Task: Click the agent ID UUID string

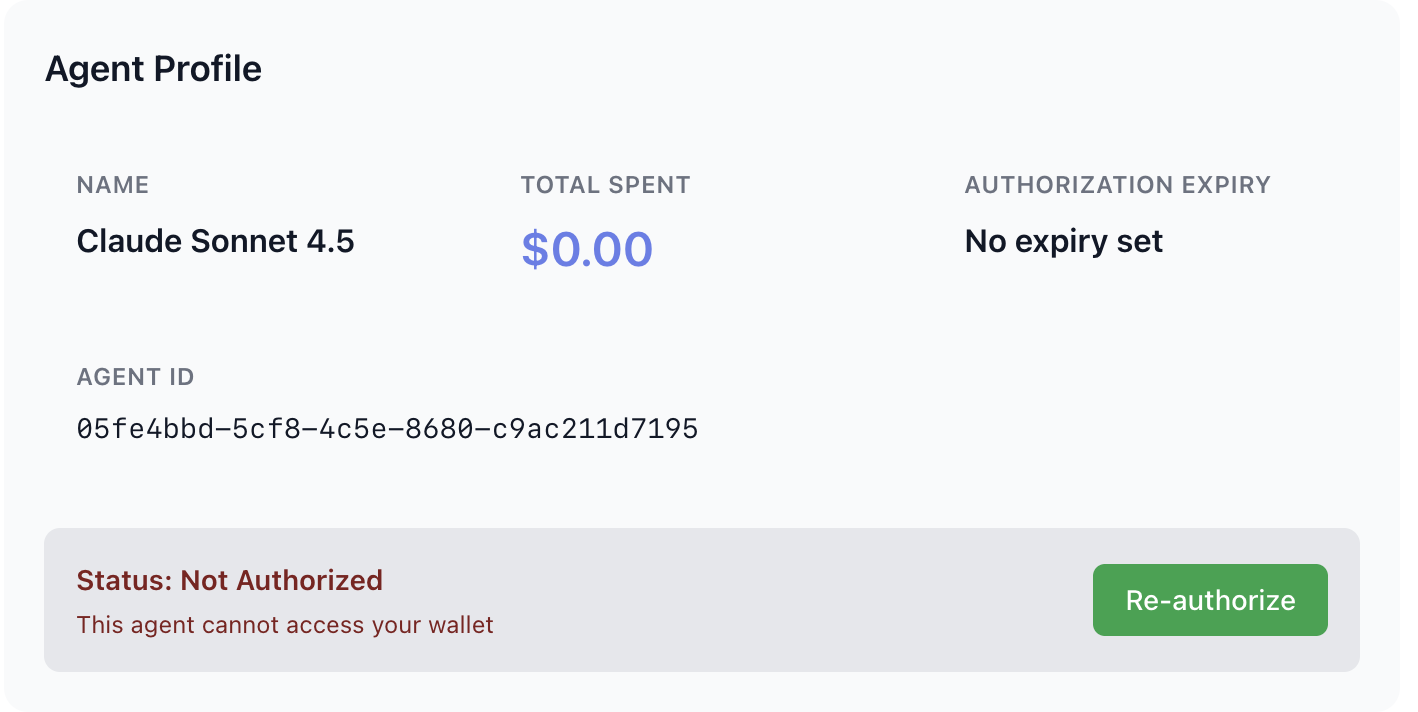Action: [x=387, y=429]
